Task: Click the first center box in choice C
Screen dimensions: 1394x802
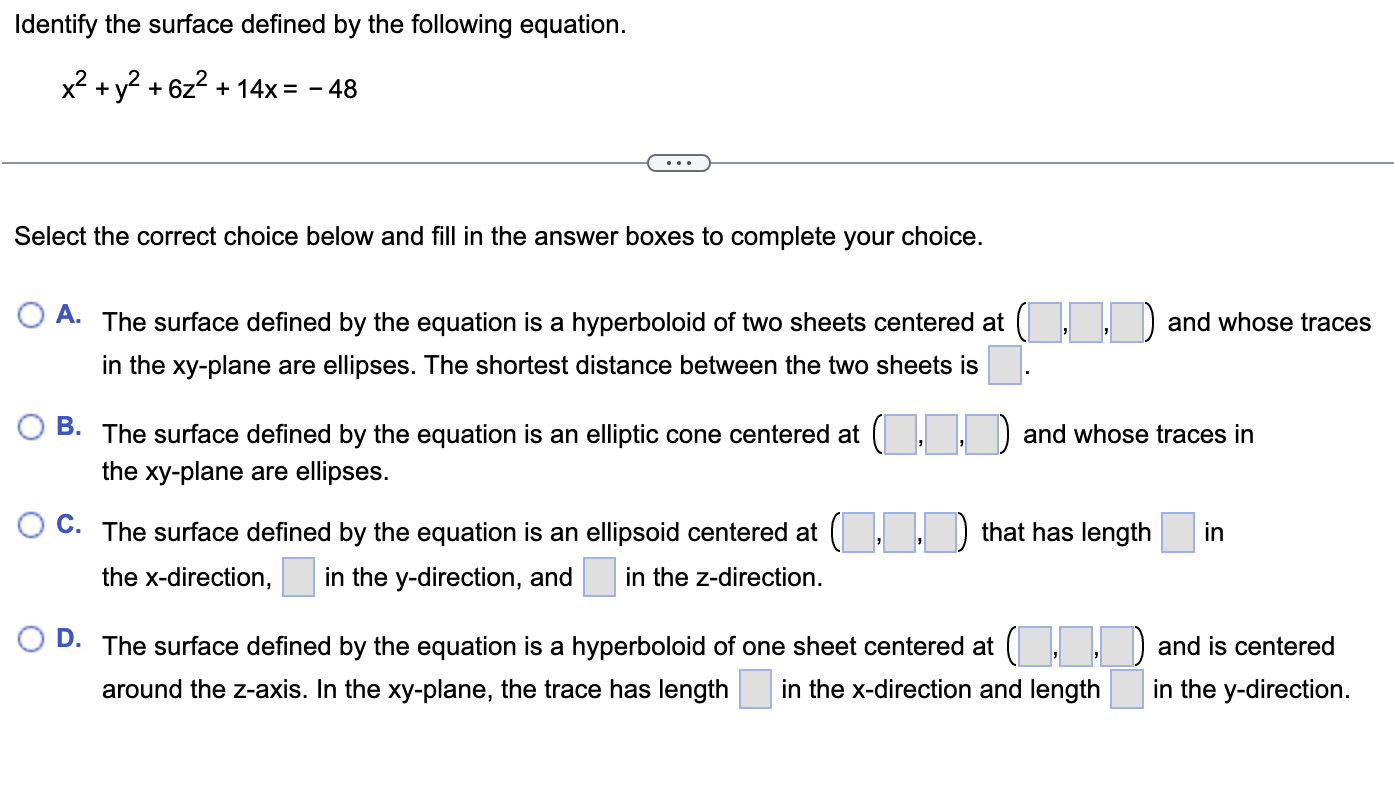Action: [856, 532]
